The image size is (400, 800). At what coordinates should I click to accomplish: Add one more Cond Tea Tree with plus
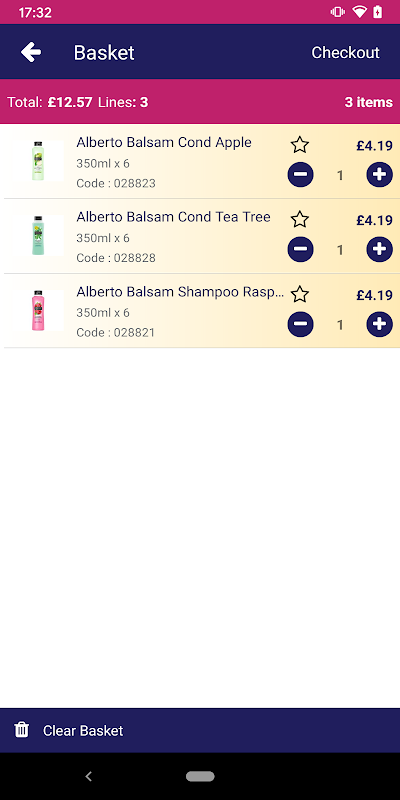[380, 249]
